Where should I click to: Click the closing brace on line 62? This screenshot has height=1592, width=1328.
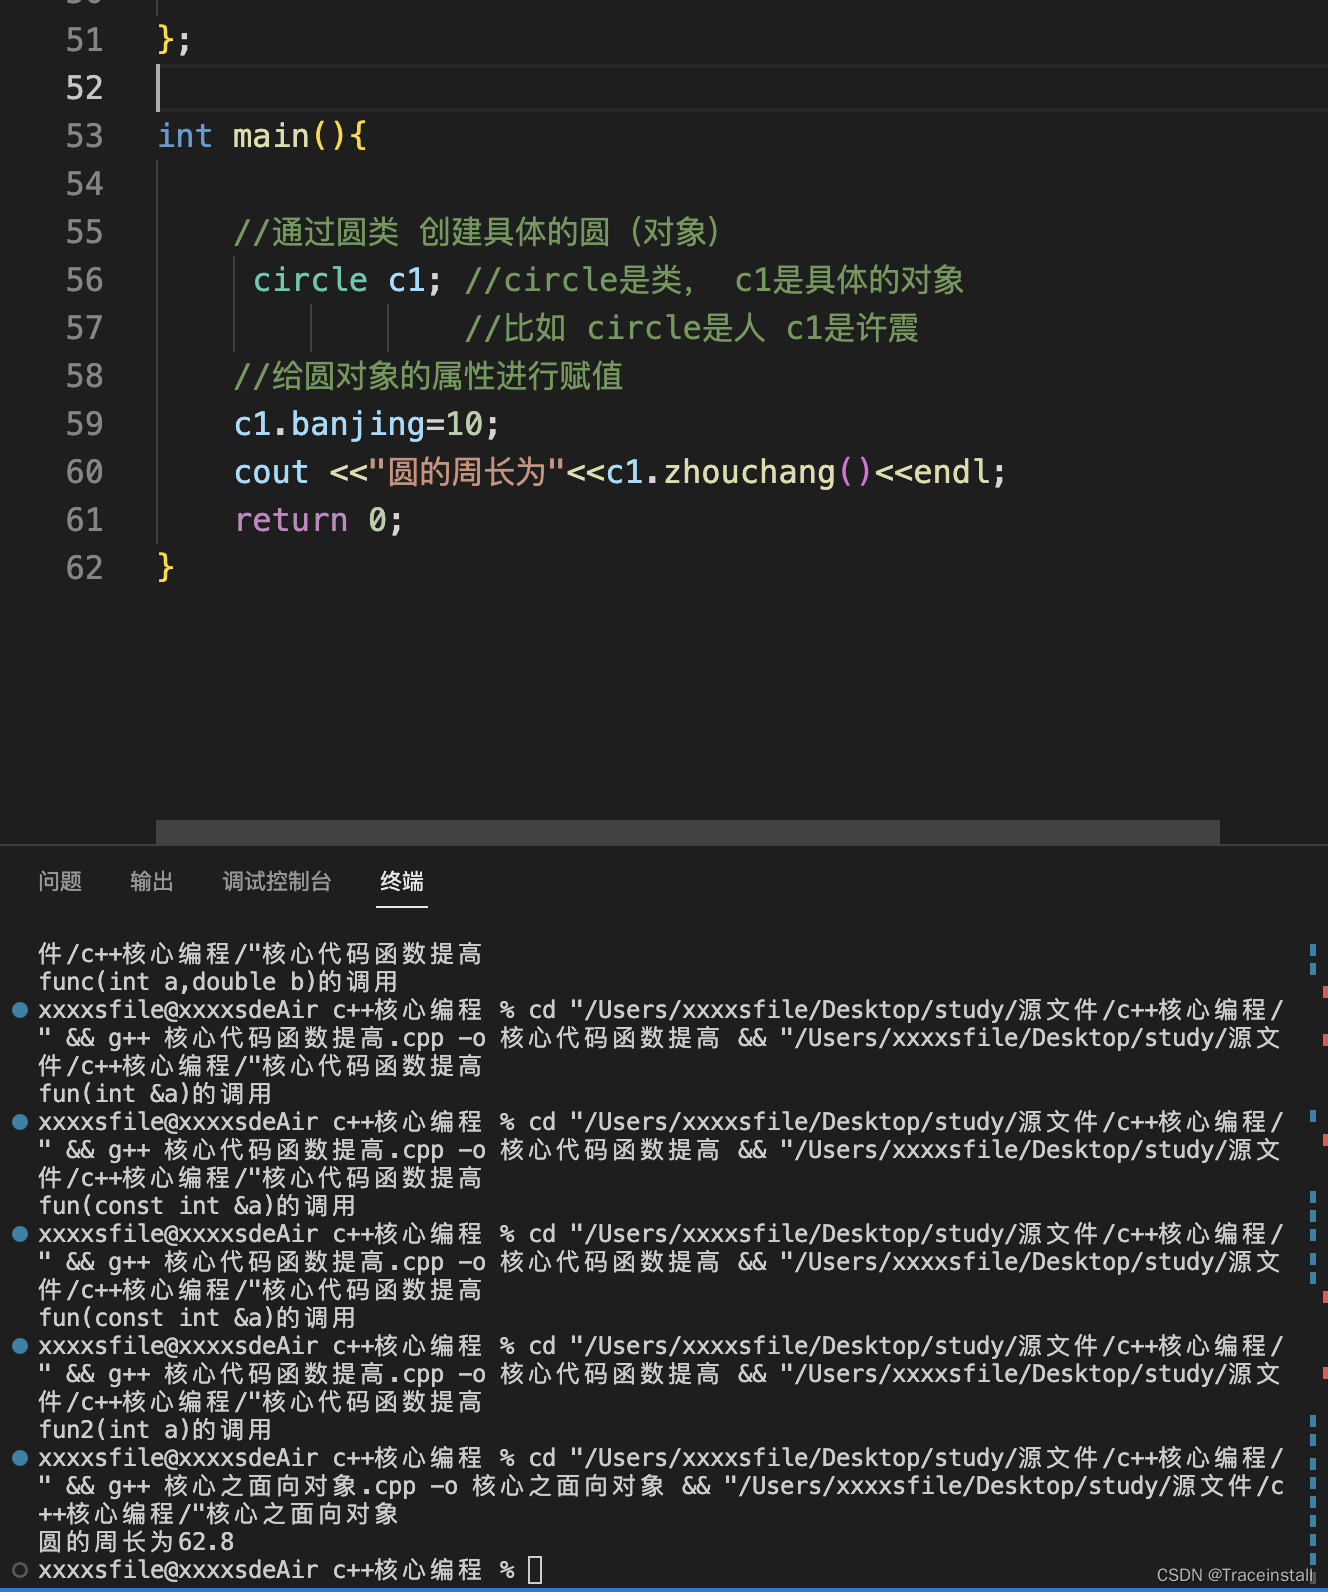pos(166,568)
